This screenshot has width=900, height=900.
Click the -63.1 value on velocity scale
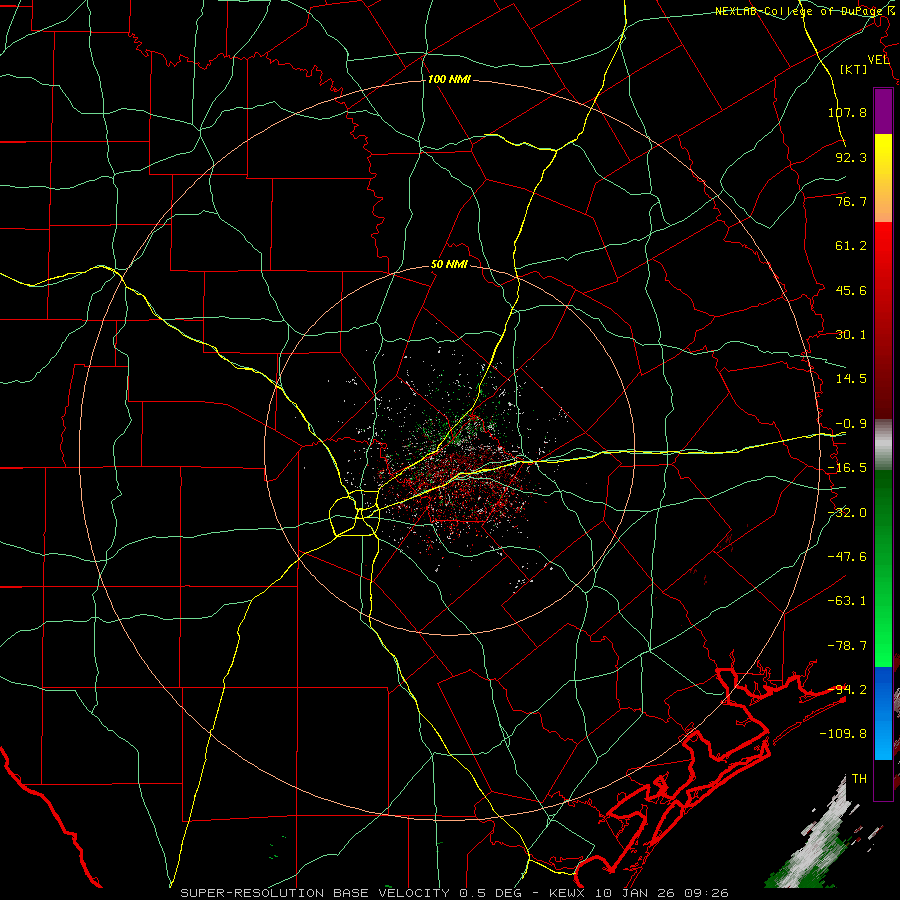pos(847,601)
